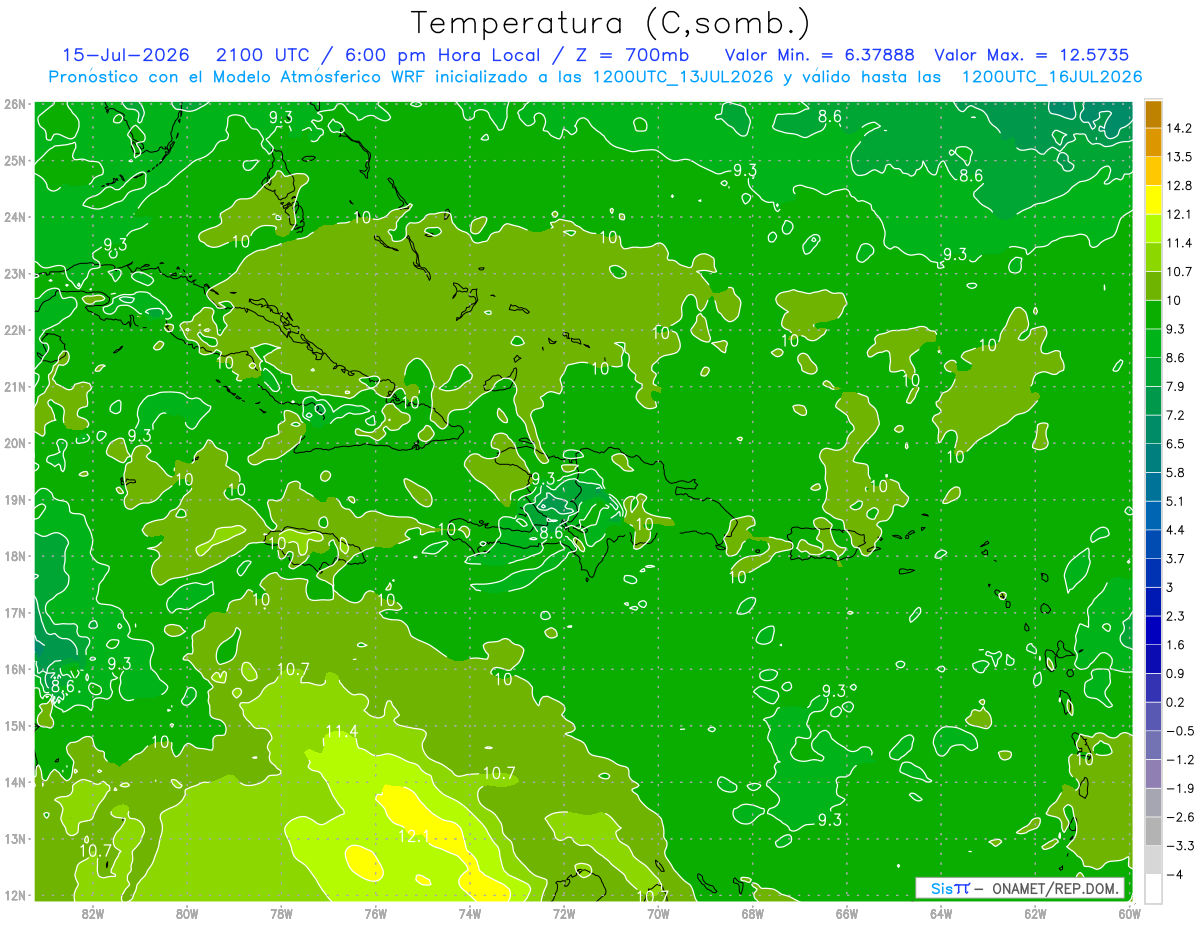Pick the orange swatch between 13.5 and 14.2
The height and width of the screenshot is (927, 1200).
click(1153, 142)
